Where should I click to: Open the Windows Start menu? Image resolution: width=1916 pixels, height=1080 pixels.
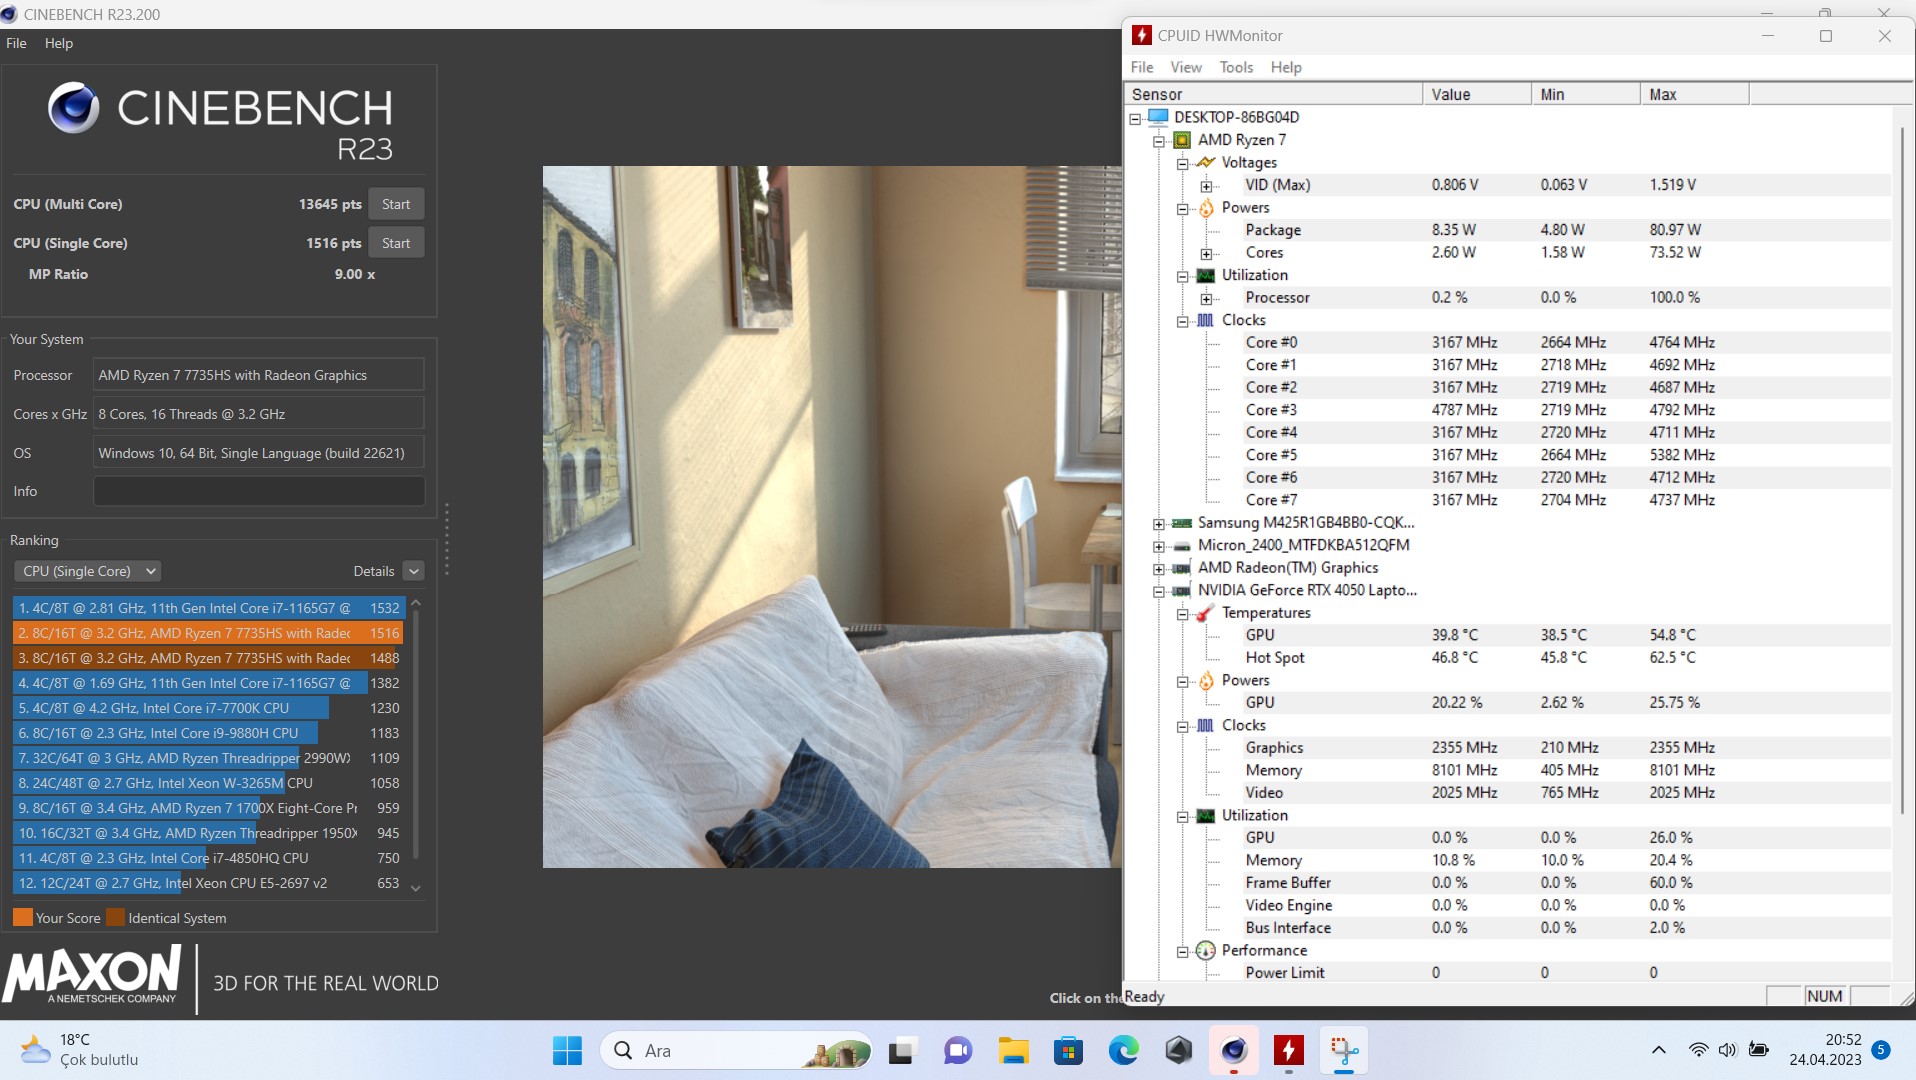pyautogui.click(x=567, y=1051)
